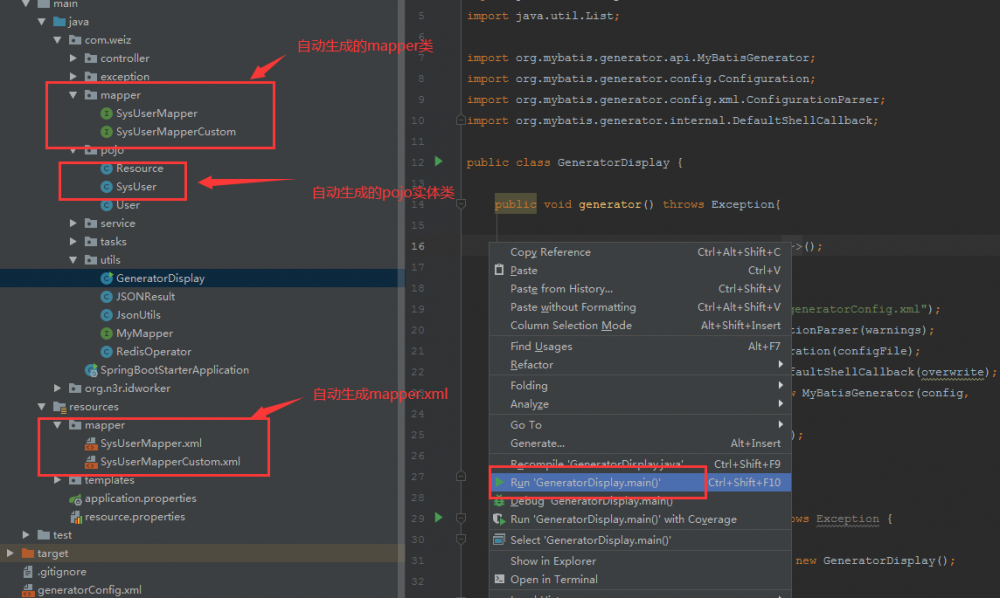This screenshot has width=1000, height=598.
Task: Click line number 16 in gutter
Action: click(x=418, y=246)
